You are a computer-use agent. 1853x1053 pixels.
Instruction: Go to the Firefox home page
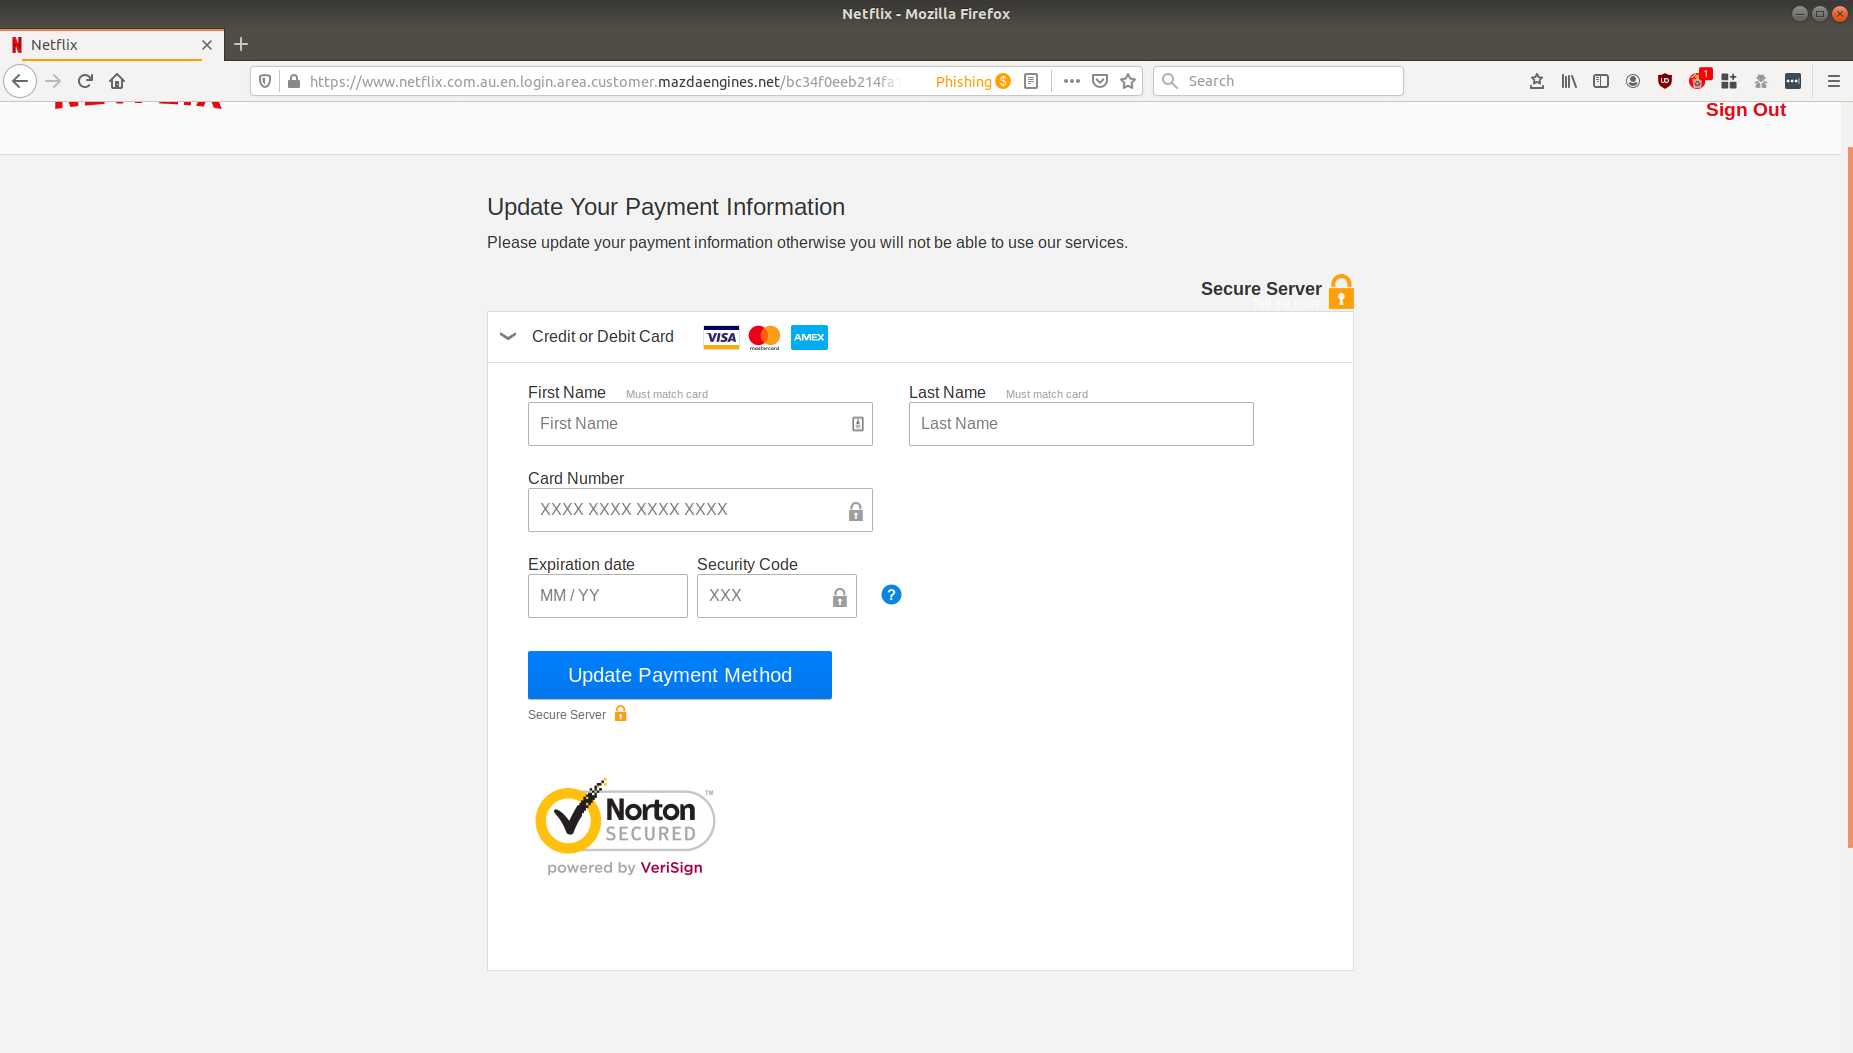tap(117, 81)
